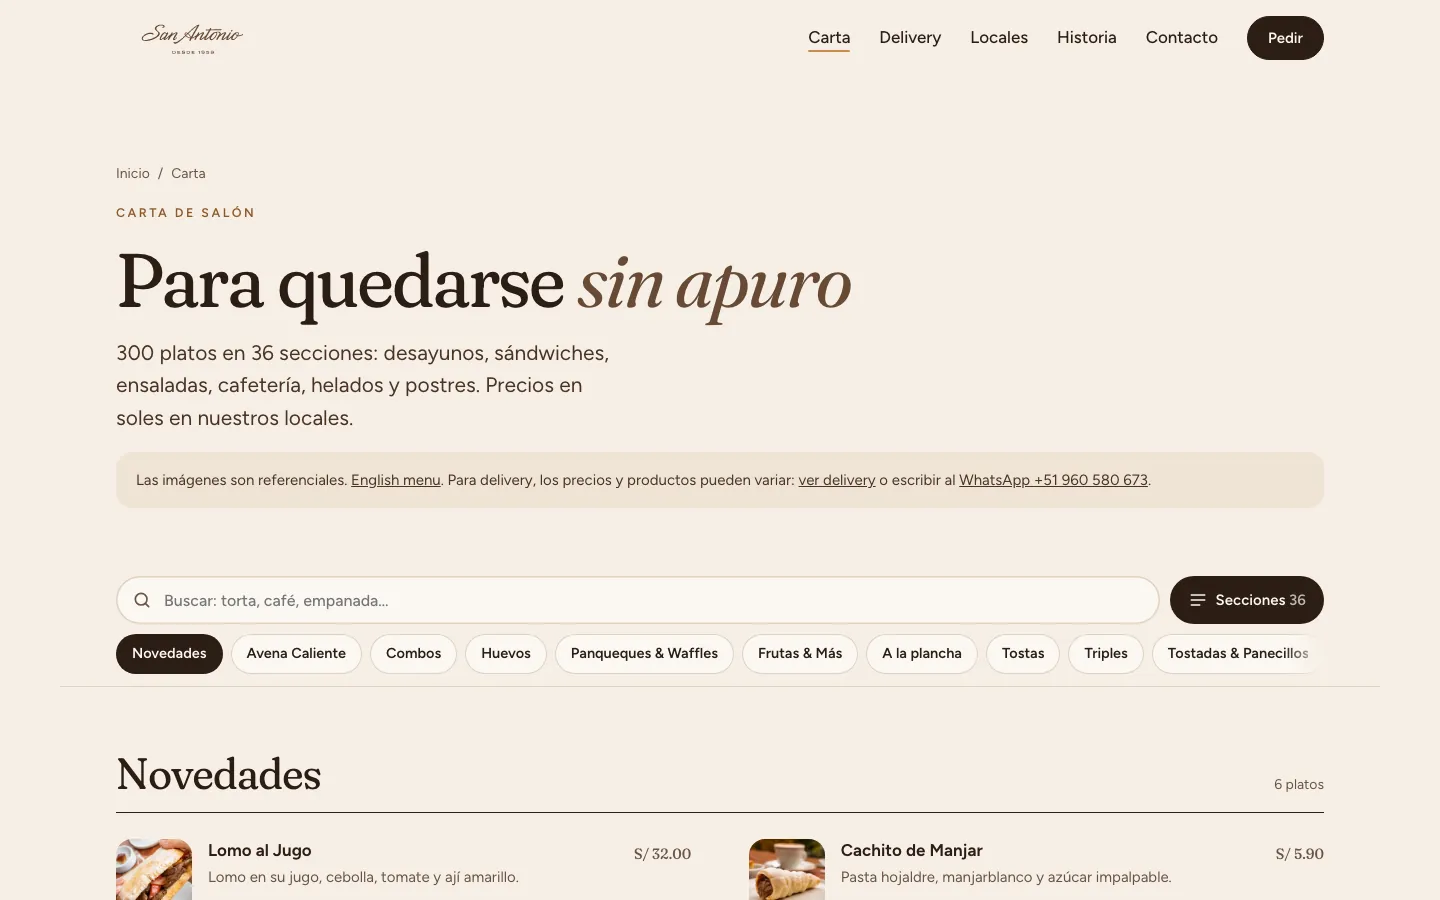Click the San Antonio logo
Viewport: 1440px width, 900px height.
[192, 38]
